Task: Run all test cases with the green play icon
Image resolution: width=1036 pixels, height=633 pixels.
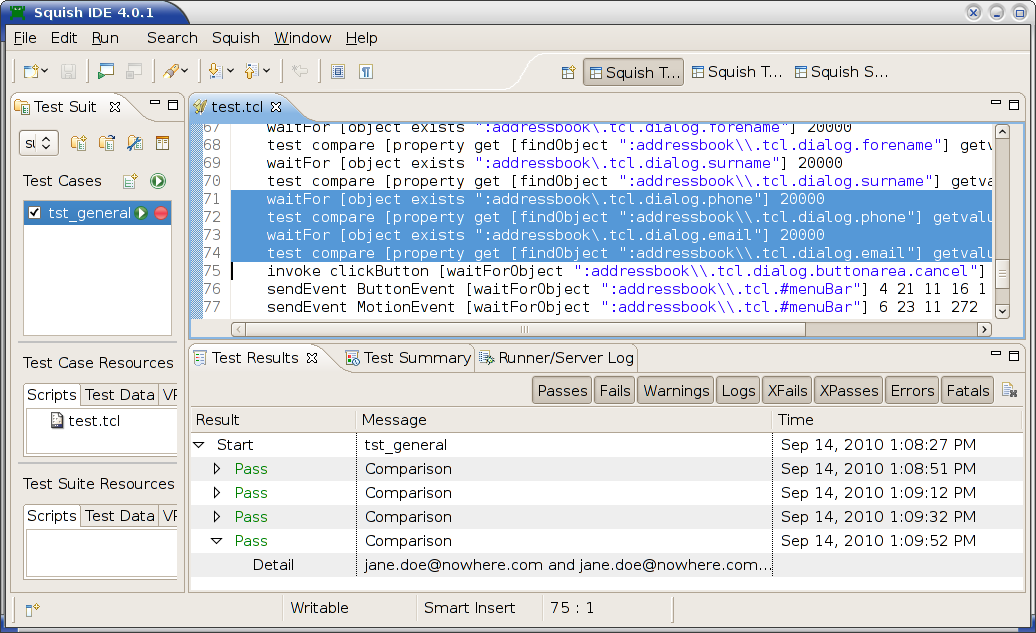Action: pos(157,181)
